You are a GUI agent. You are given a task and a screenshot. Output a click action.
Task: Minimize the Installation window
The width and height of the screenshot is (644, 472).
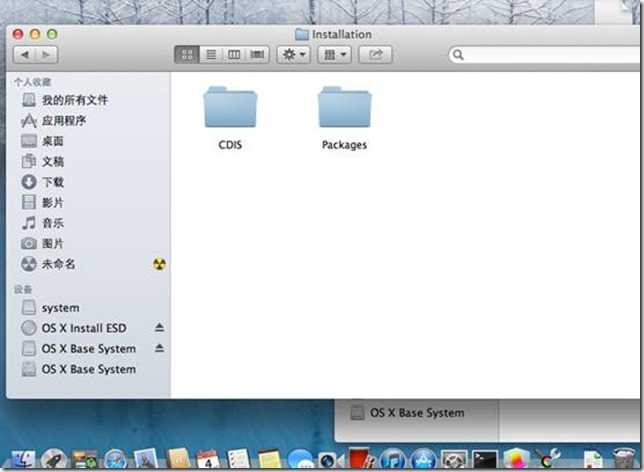35,34
